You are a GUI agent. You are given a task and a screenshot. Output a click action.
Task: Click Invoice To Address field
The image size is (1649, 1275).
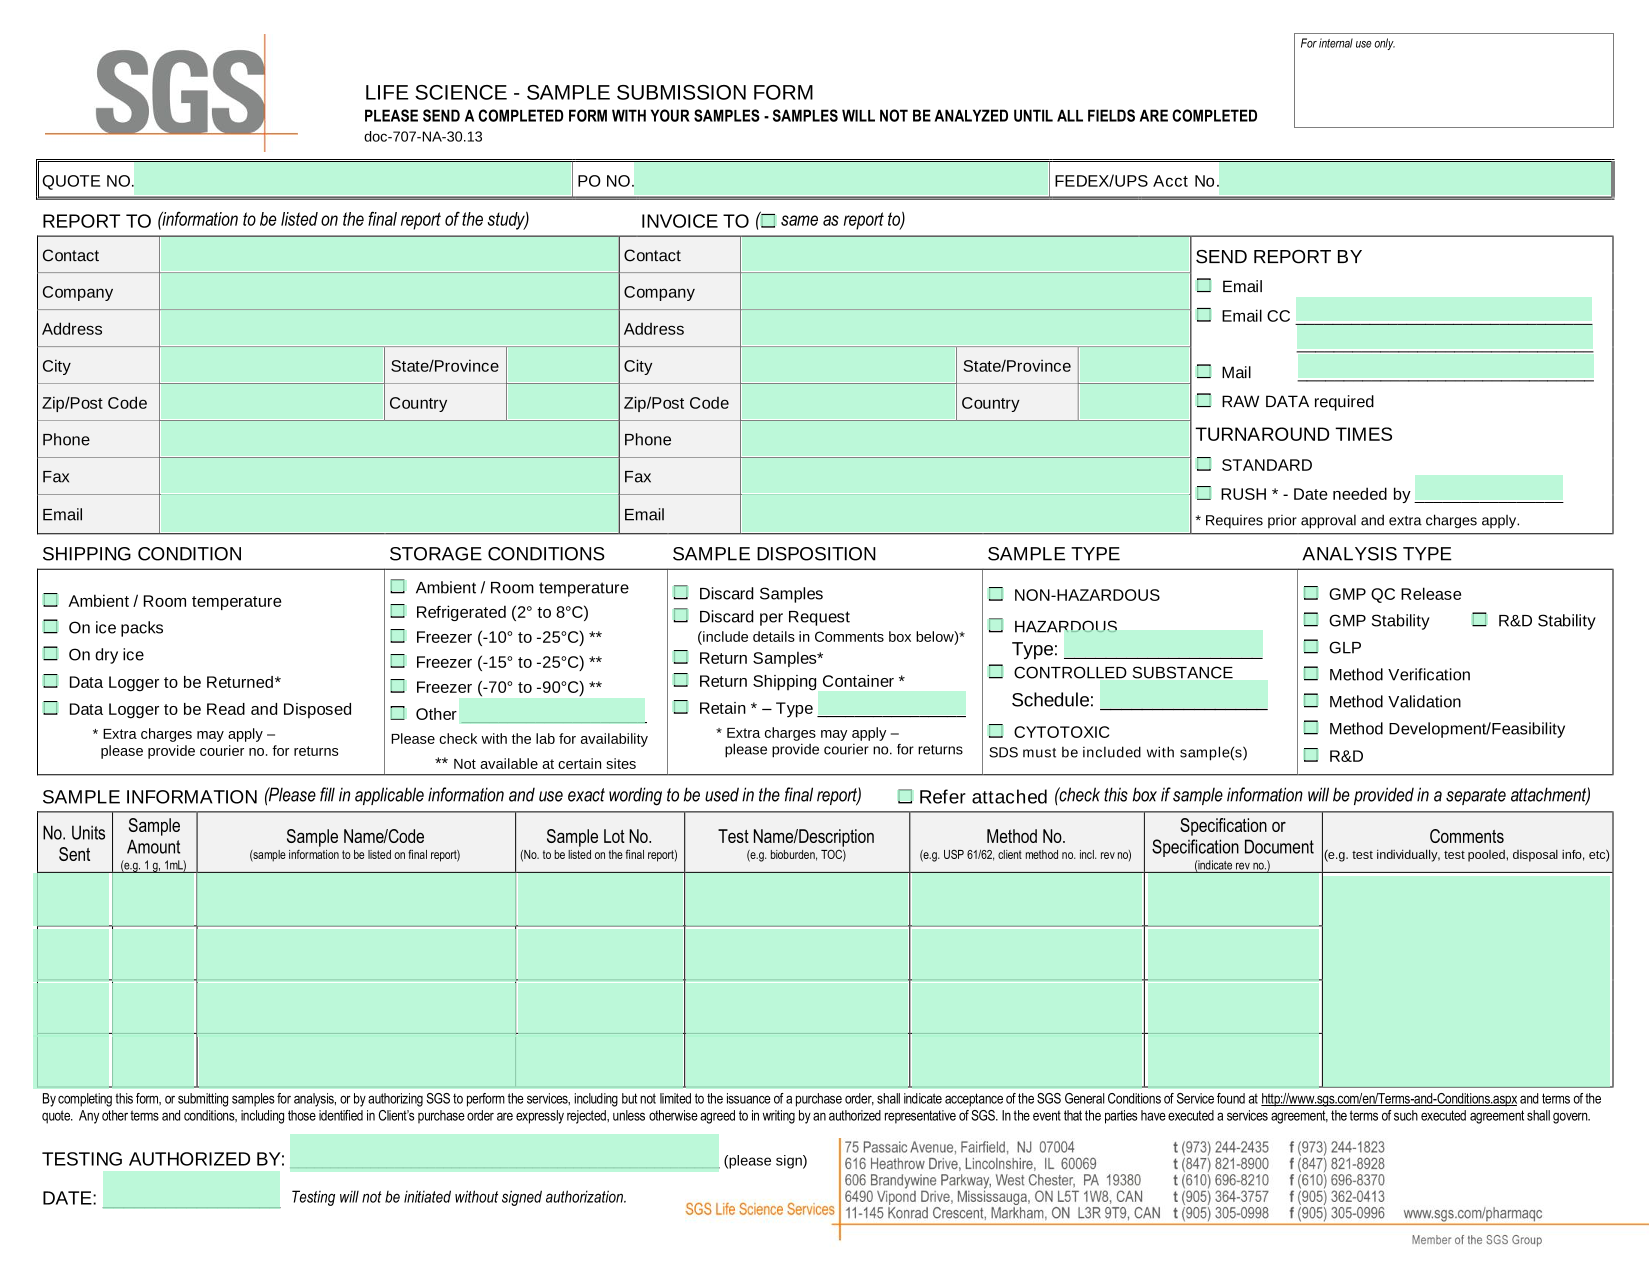click(965, 329)
